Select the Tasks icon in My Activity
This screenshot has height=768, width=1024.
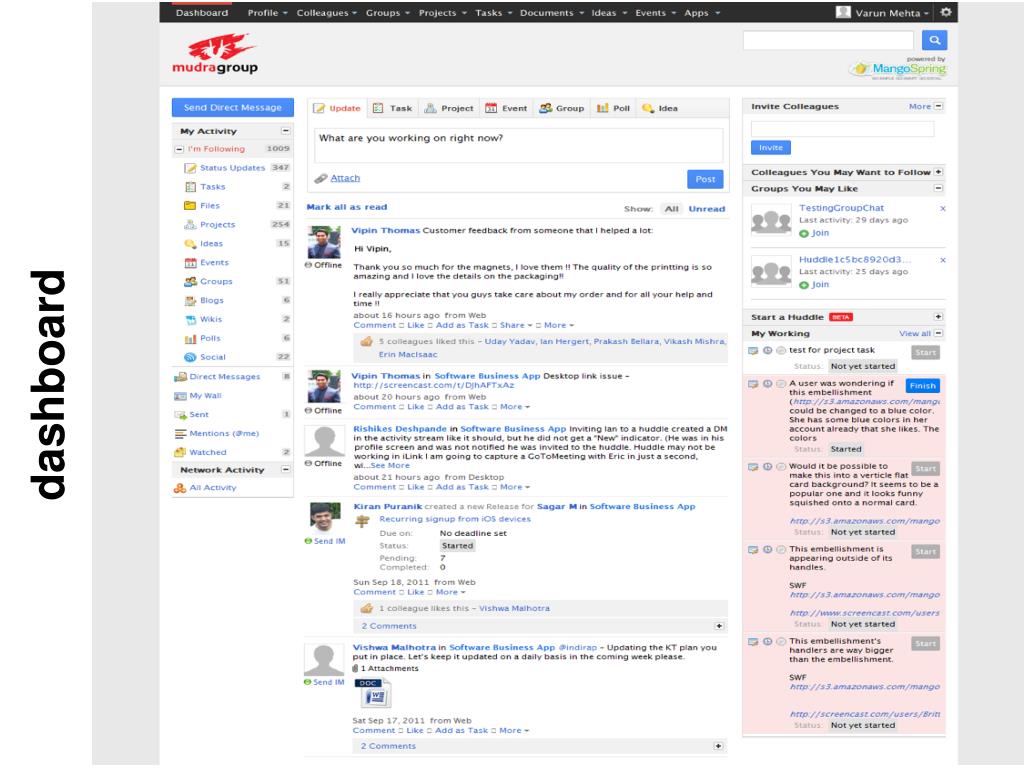[x=190, y=187]
